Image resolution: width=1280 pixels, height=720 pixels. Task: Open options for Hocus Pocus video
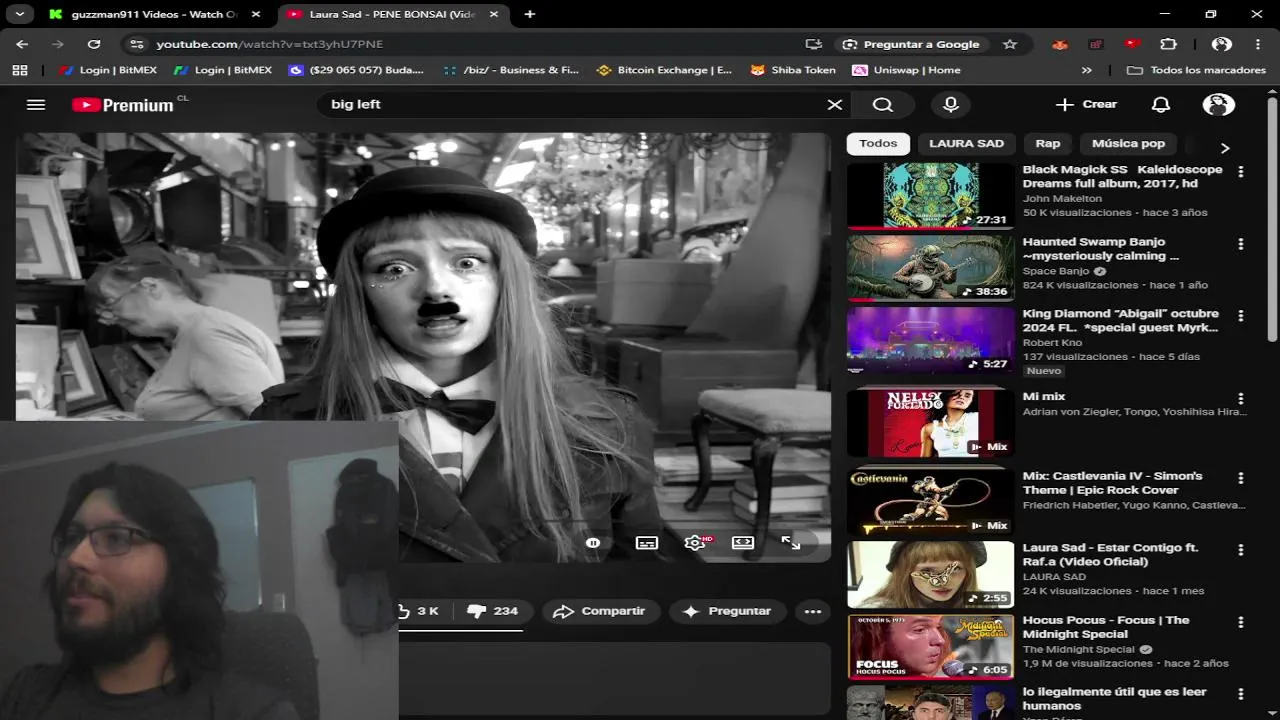point(1241,622)
